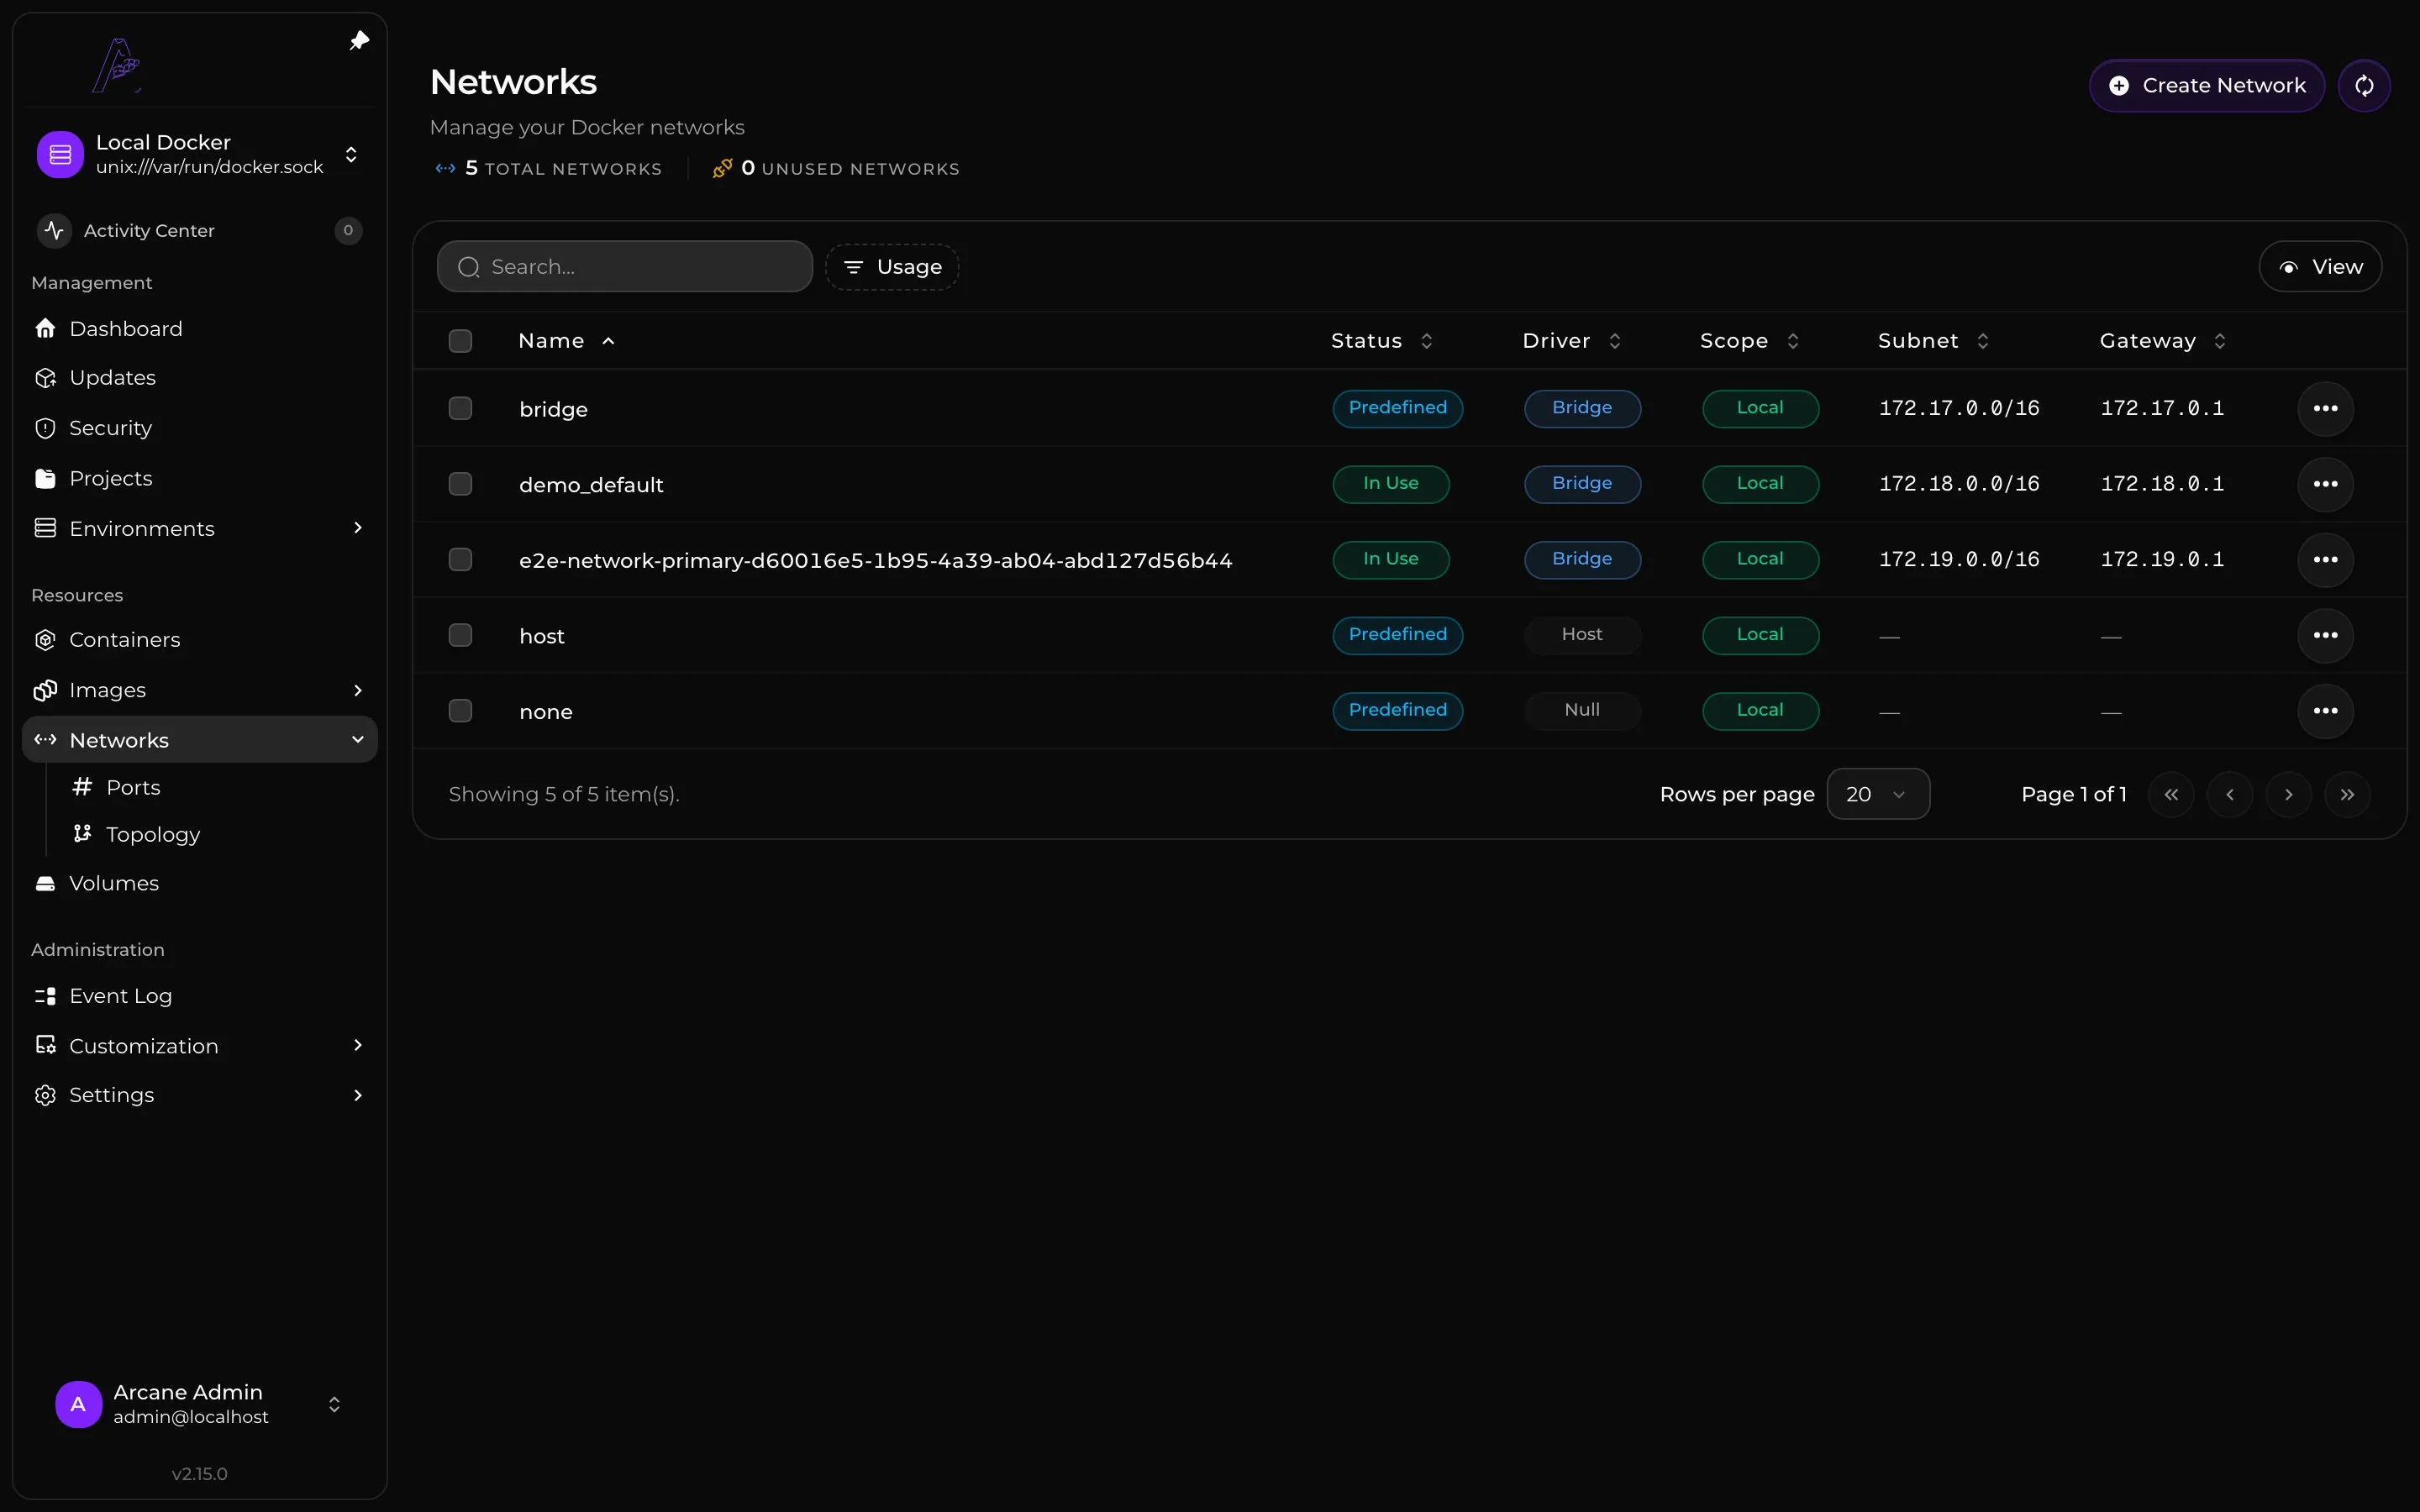The height and width of the screenshot is (1512, 2420).
Task: Open actions menu for host network
Action: [x=2325, y=635]
